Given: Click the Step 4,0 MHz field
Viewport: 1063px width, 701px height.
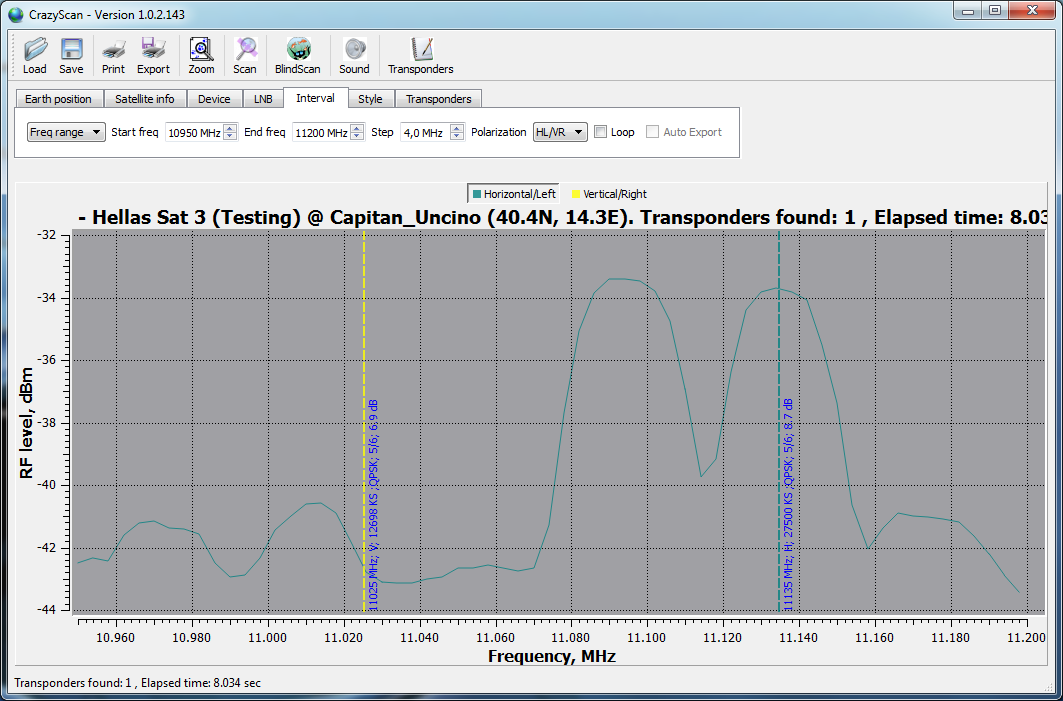Looking at the screenshot, I should coord(425,132).
